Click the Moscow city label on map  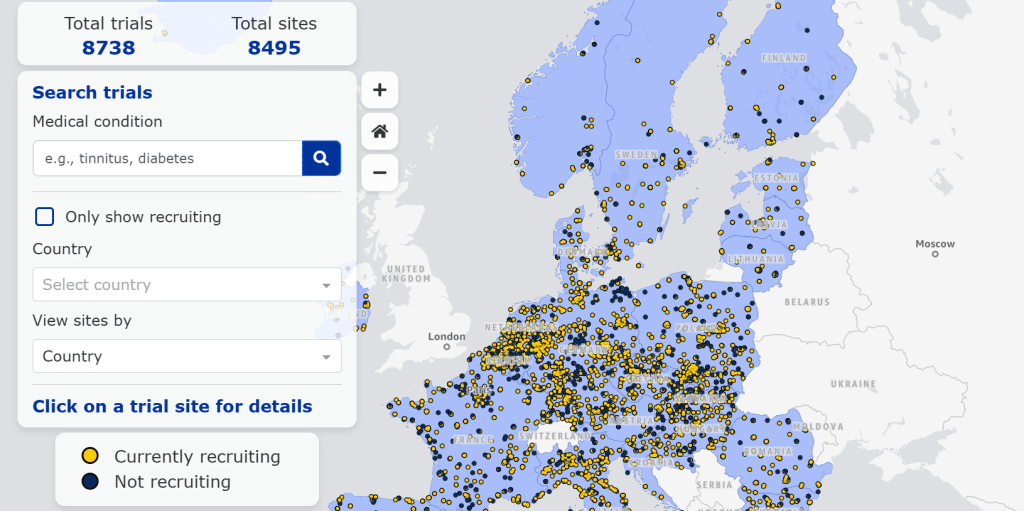(935, 244)
